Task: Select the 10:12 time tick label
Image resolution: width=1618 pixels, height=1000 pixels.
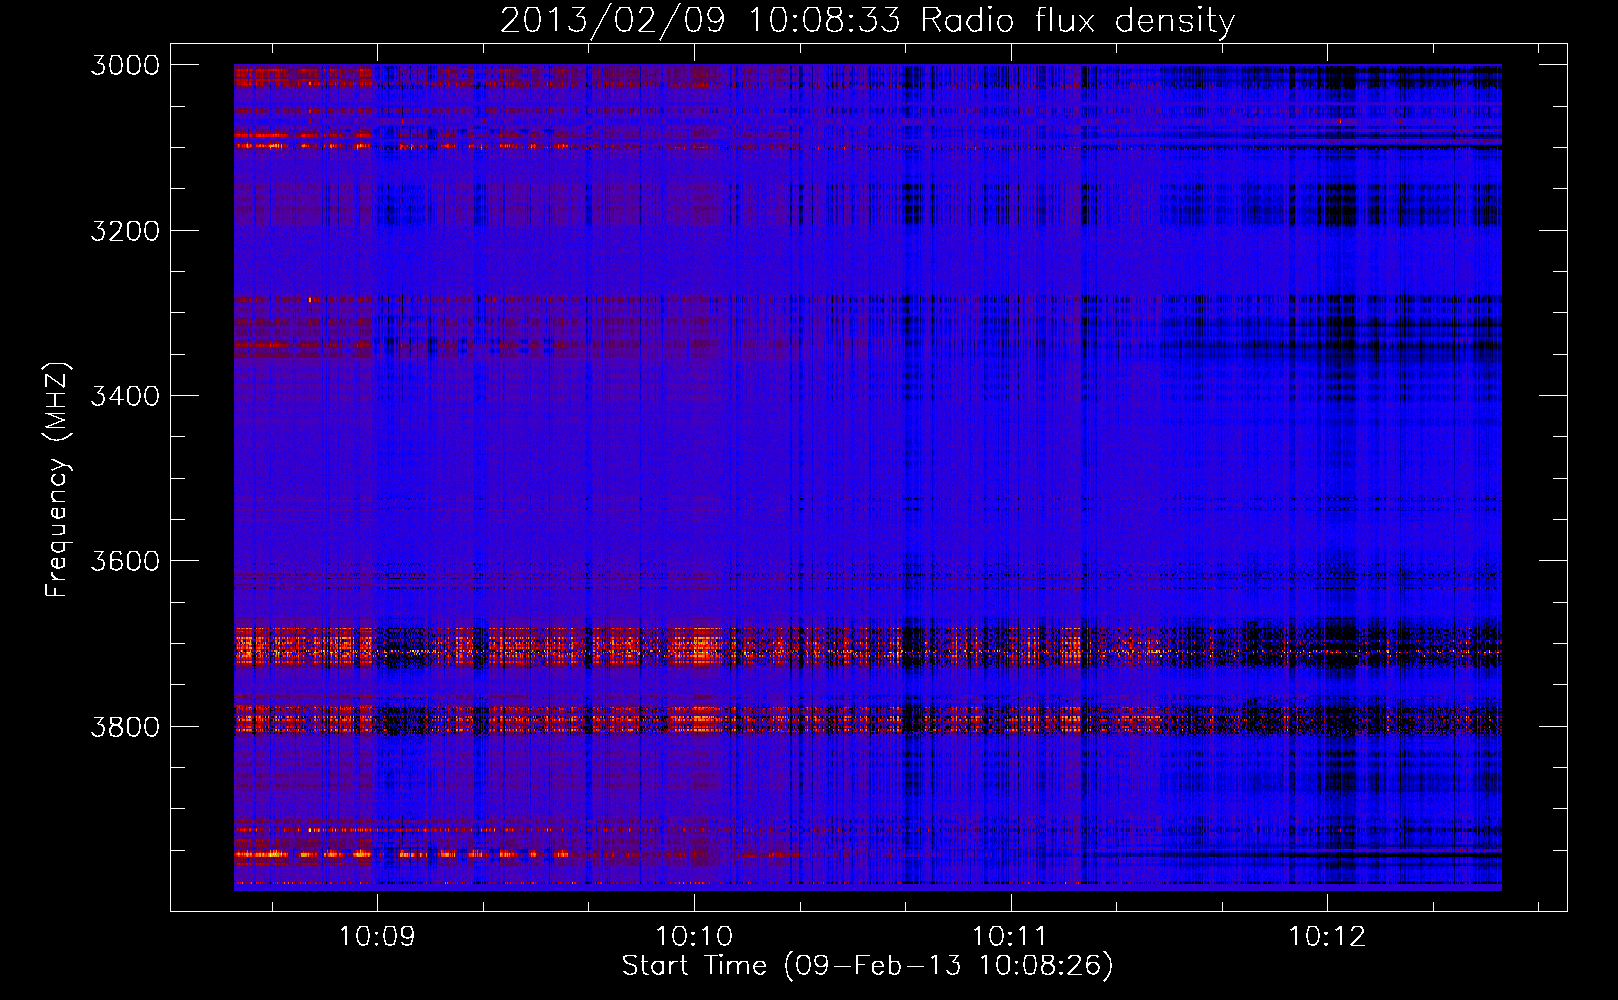Action: coord(1327,937)
